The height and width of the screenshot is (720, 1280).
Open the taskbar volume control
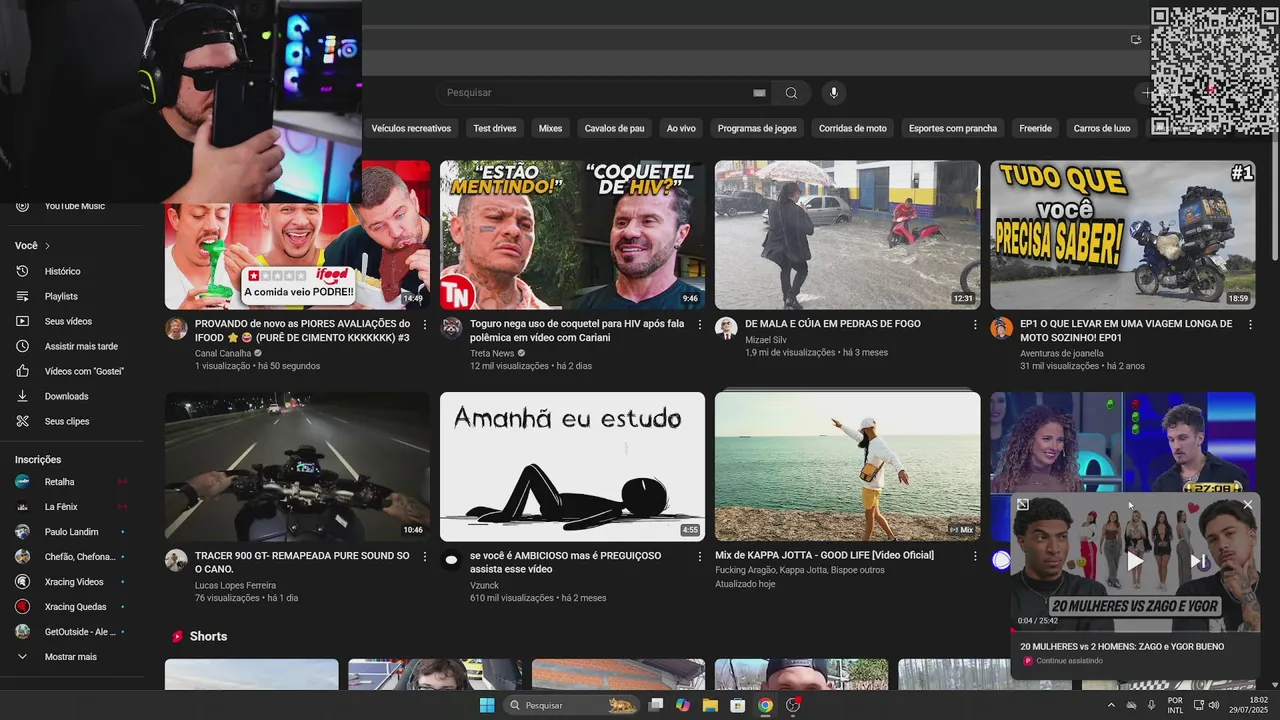click(1214, 705)
